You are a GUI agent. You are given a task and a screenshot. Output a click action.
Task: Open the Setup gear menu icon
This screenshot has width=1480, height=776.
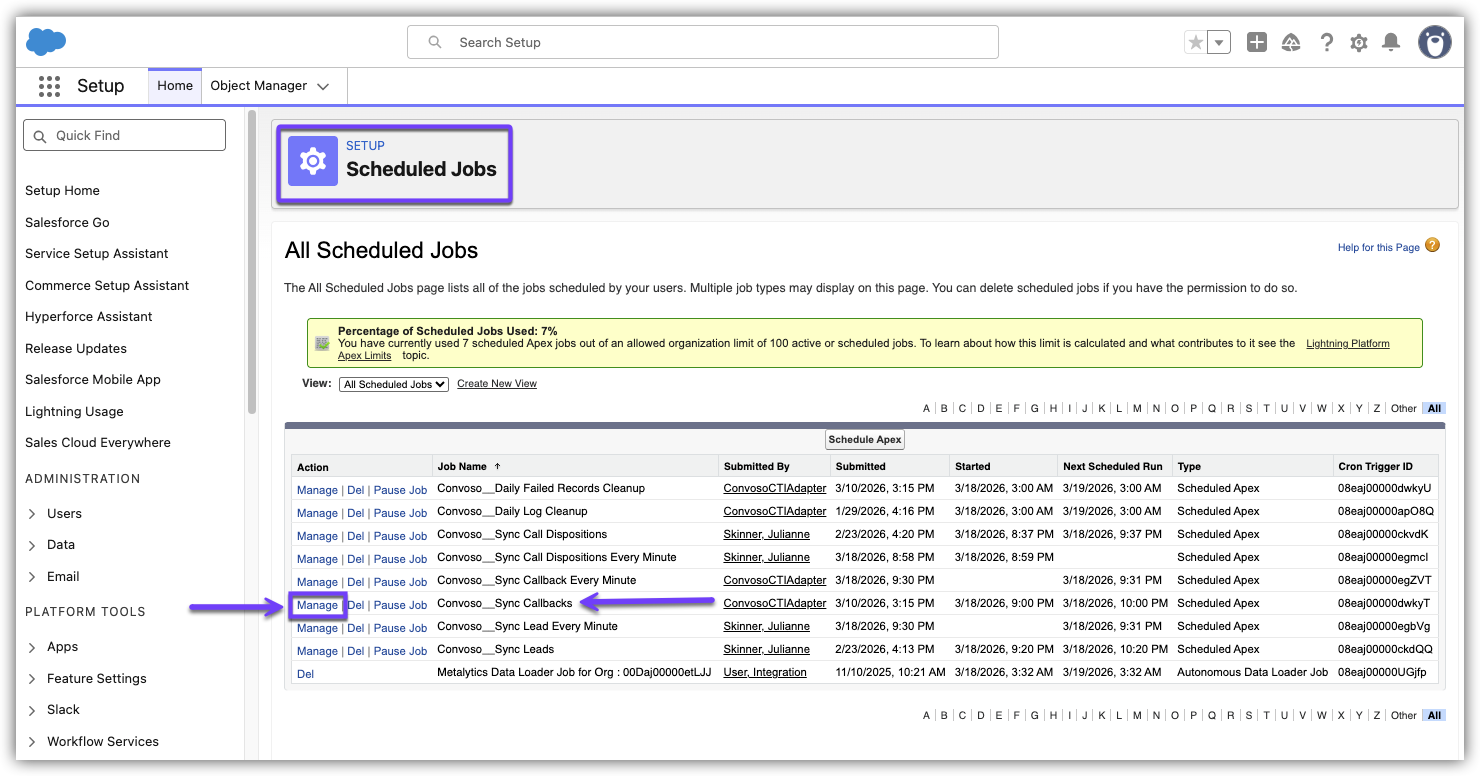(x=1358, y=42)
